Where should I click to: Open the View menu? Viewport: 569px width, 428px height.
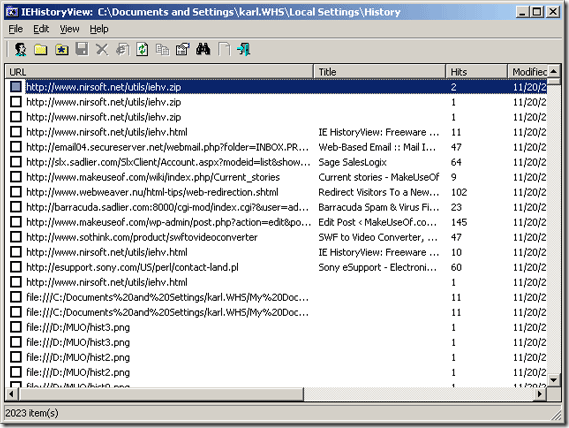pyautogui.click(x=69, y=29)
